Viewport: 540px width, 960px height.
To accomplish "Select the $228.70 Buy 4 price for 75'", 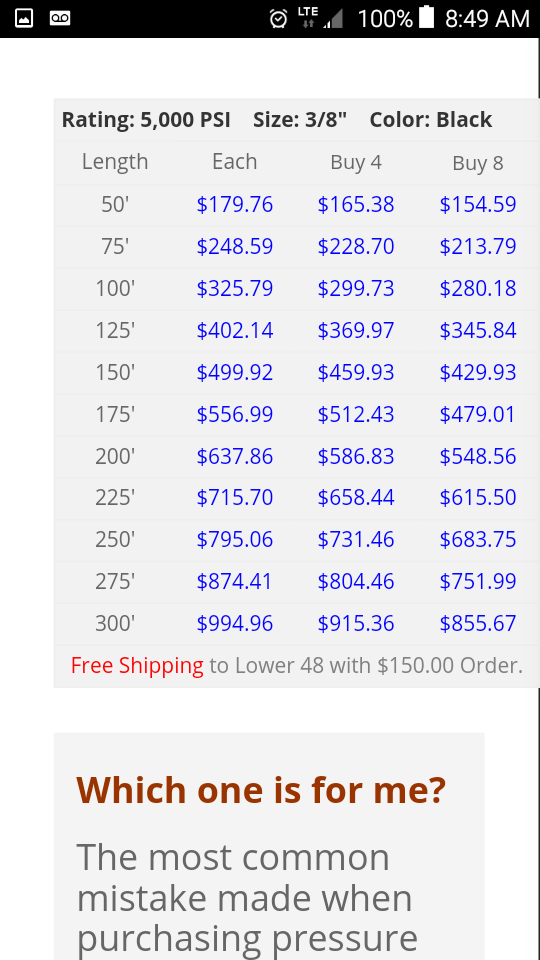I will click(x=356, y=247).
